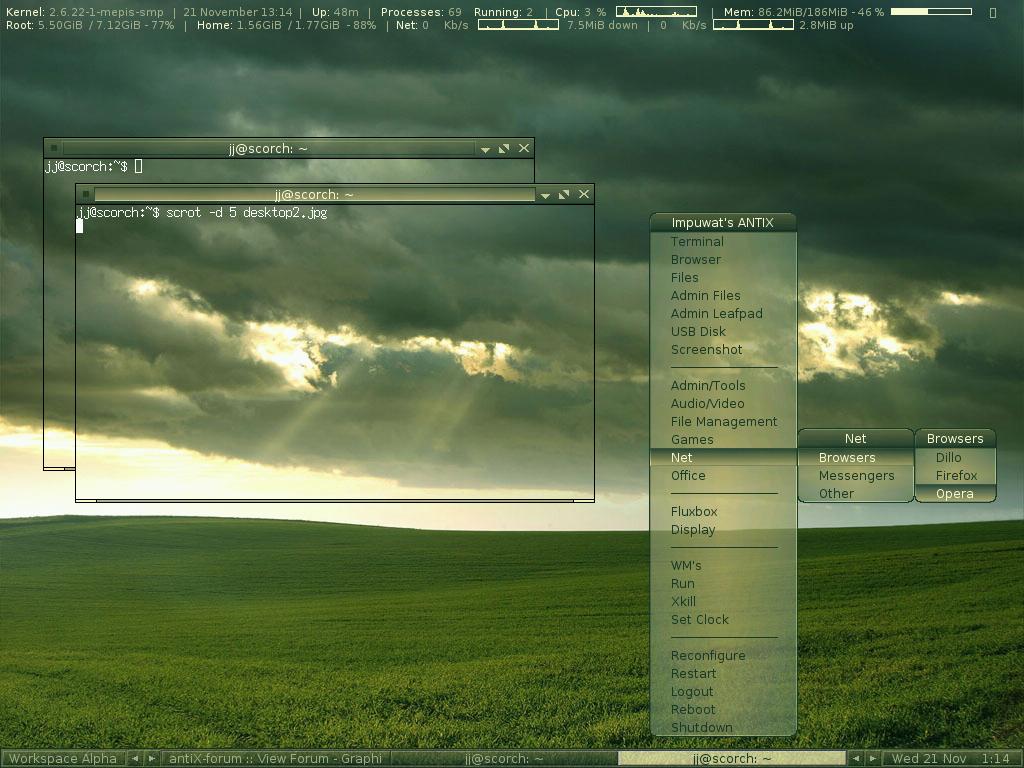Screen dimensions: 1024x768
Task: Click next window arrow near the clock
Action: 872,759
